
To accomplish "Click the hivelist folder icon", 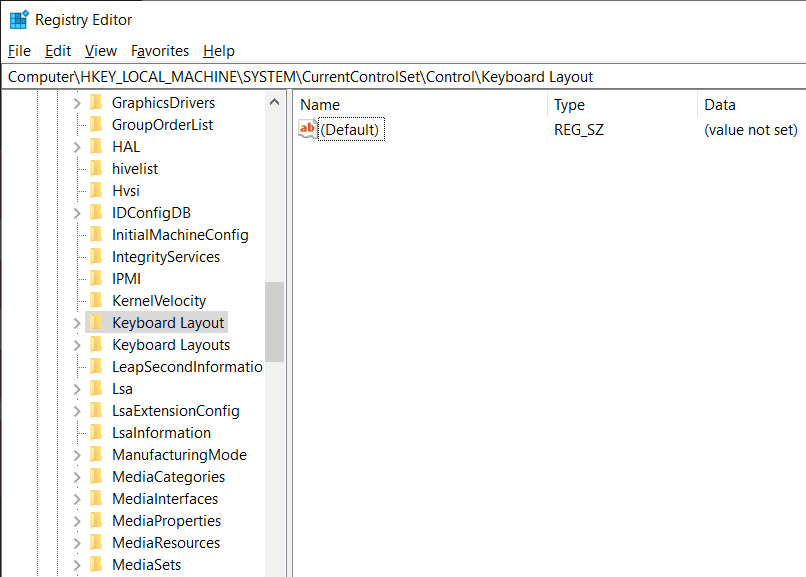I will pyautogui.click(x=96, y=169).
